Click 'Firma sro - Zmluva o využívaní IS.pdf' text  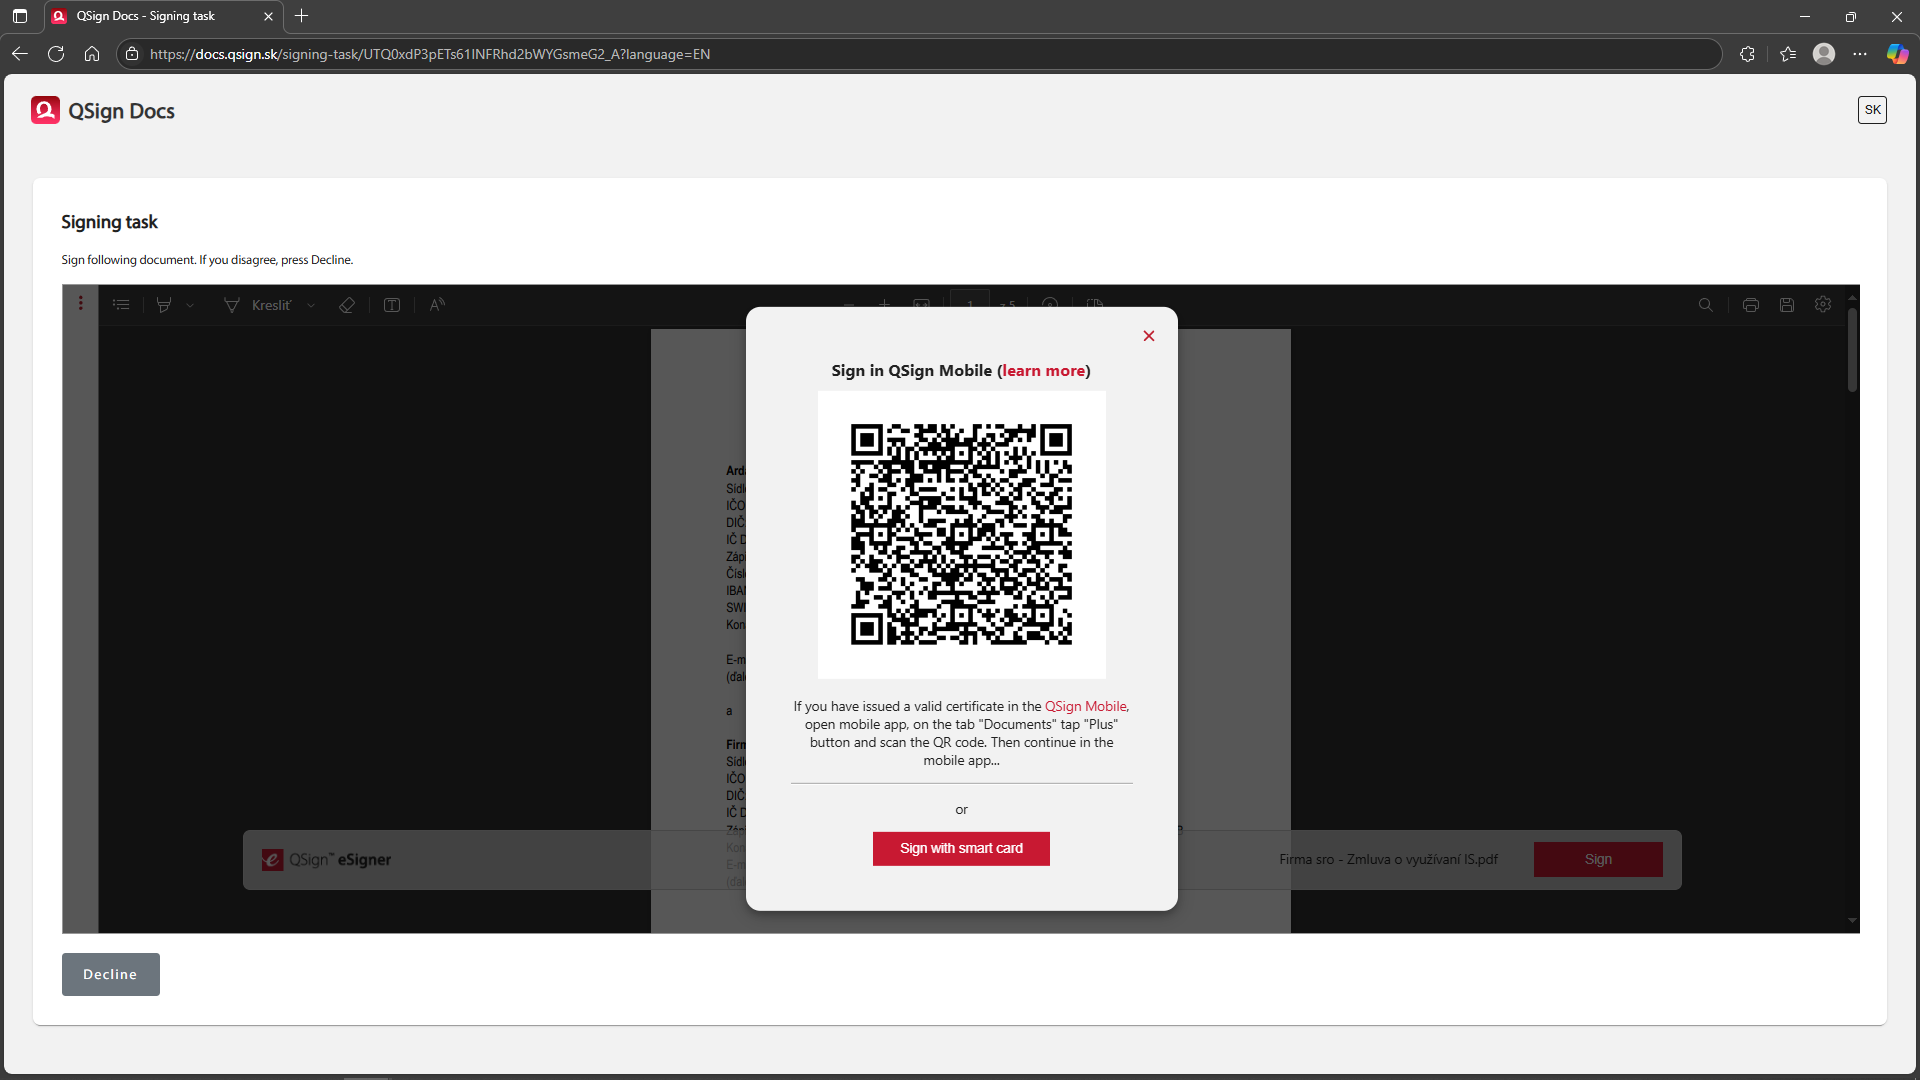tap(1388, 860)
